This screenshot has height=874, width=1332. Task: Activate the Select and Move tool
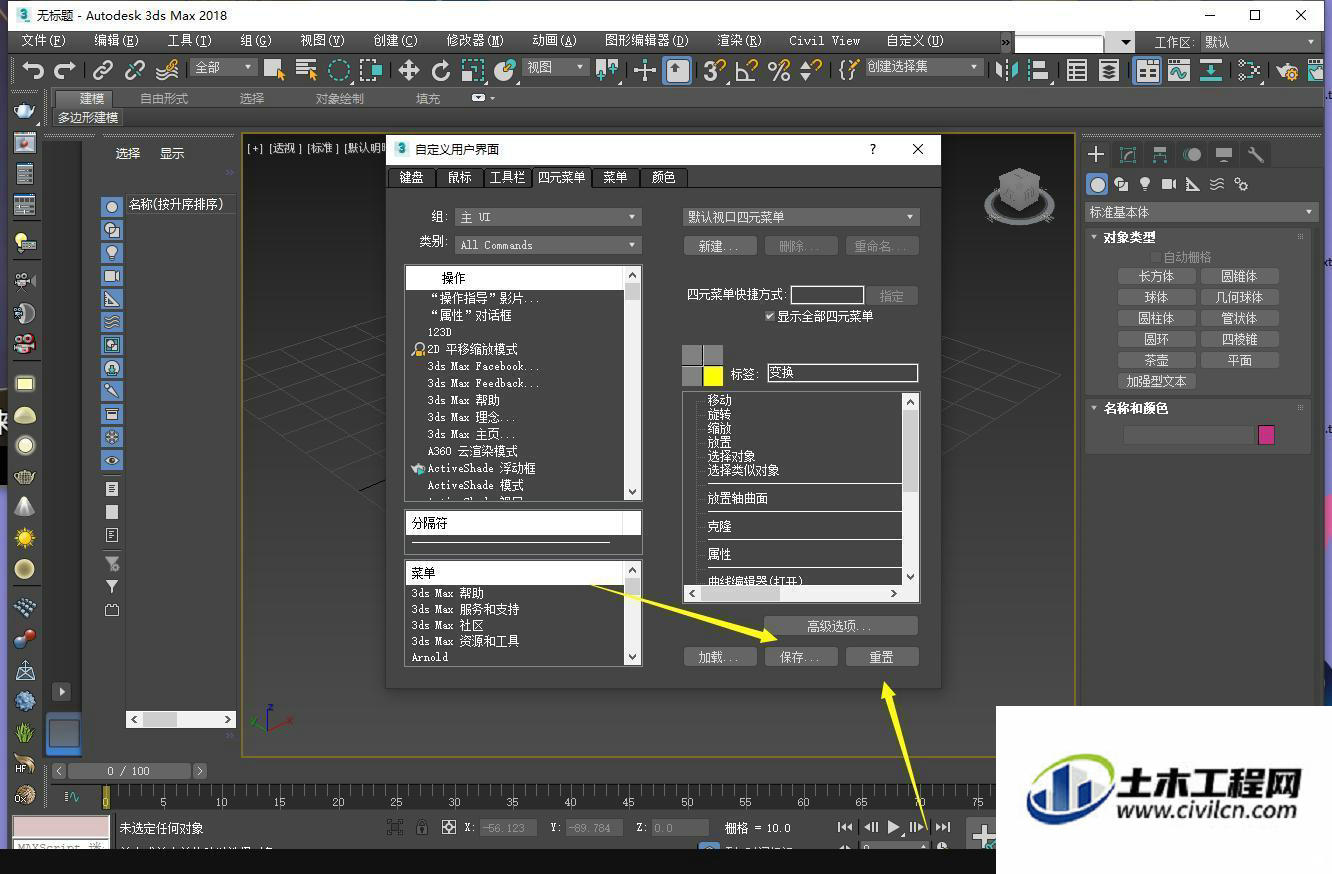point(408,70)
